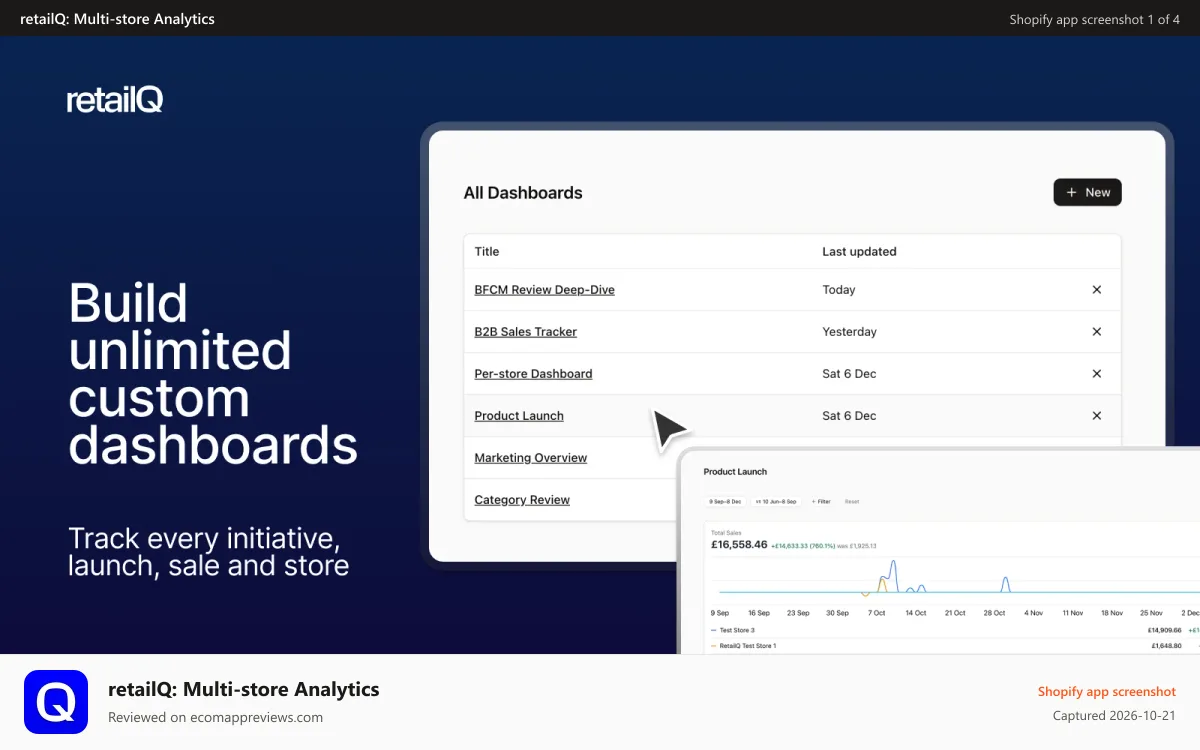The image size is (1200, 750).
Task: Click the Shopify app screenshot orange label
Action: pyautogui.click(x=1106, y=692)
